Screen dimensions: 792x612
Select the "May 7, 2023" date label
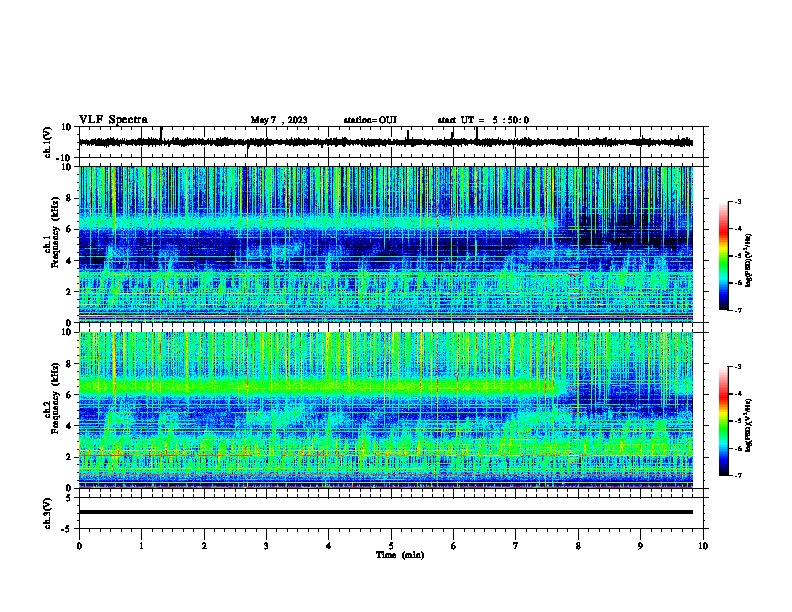[279, 120]
